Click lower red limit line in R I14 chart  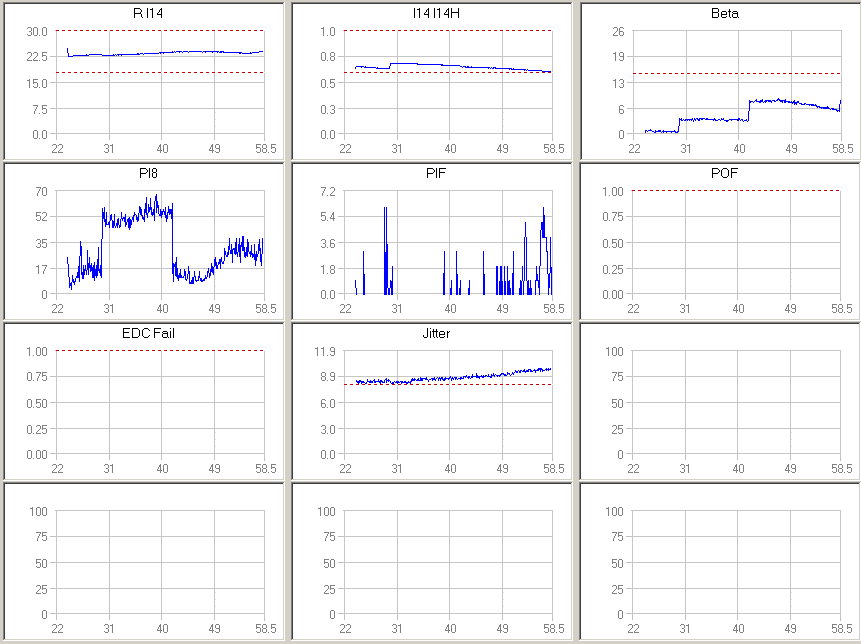(x=160, y=72)
